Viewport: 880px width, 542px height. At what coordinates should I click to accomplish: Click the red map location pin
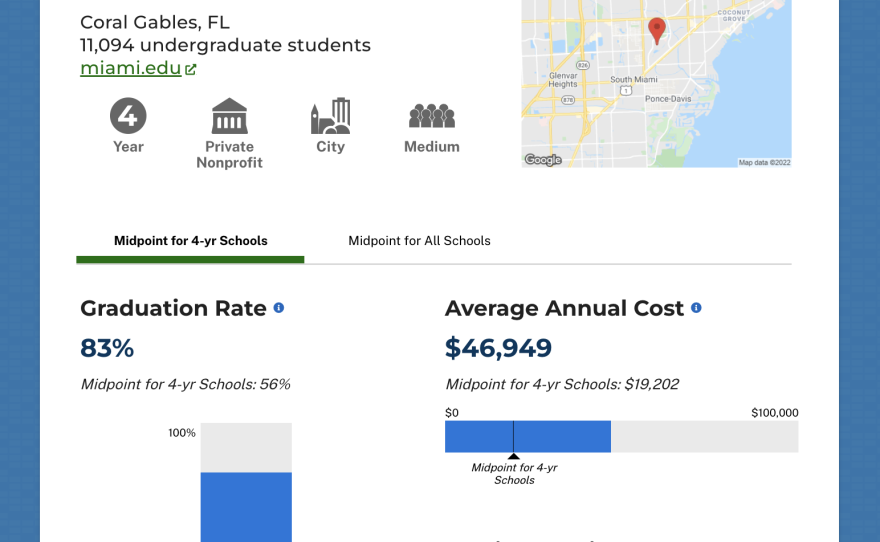pyautogui.click(x=657, y=29)
